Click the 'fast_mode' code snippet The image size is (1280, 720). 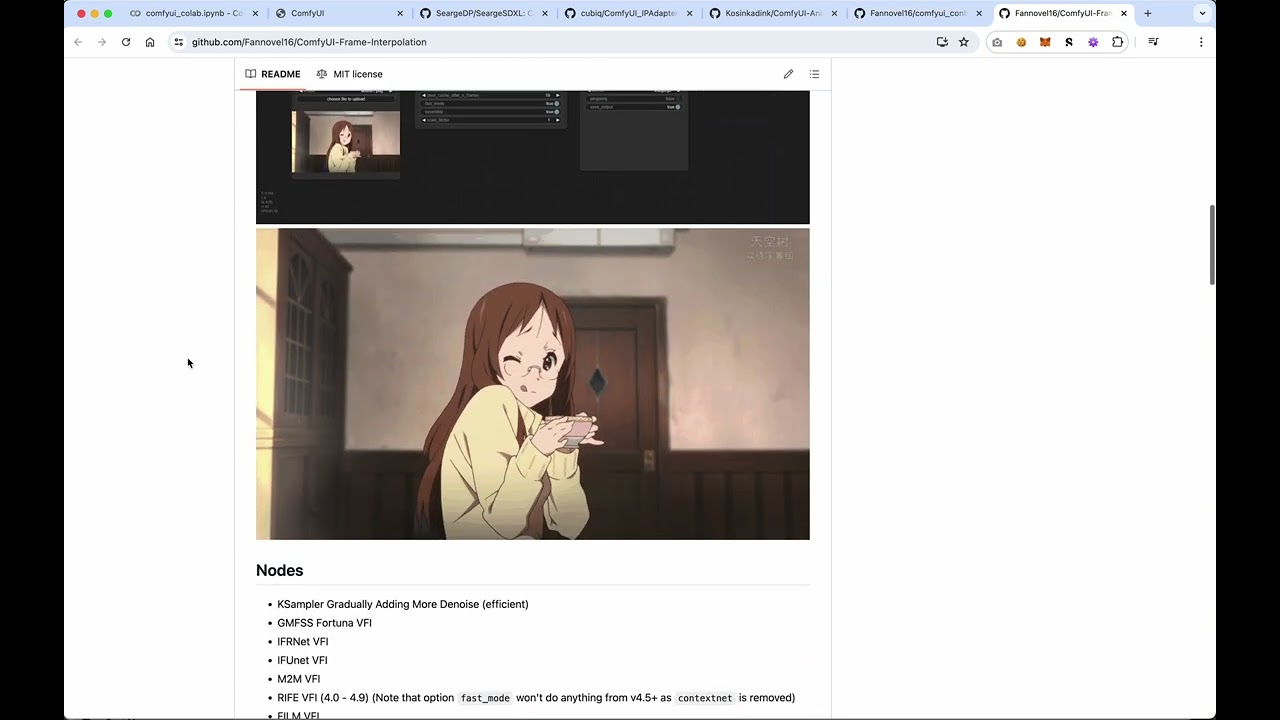(x=485, y=698)
